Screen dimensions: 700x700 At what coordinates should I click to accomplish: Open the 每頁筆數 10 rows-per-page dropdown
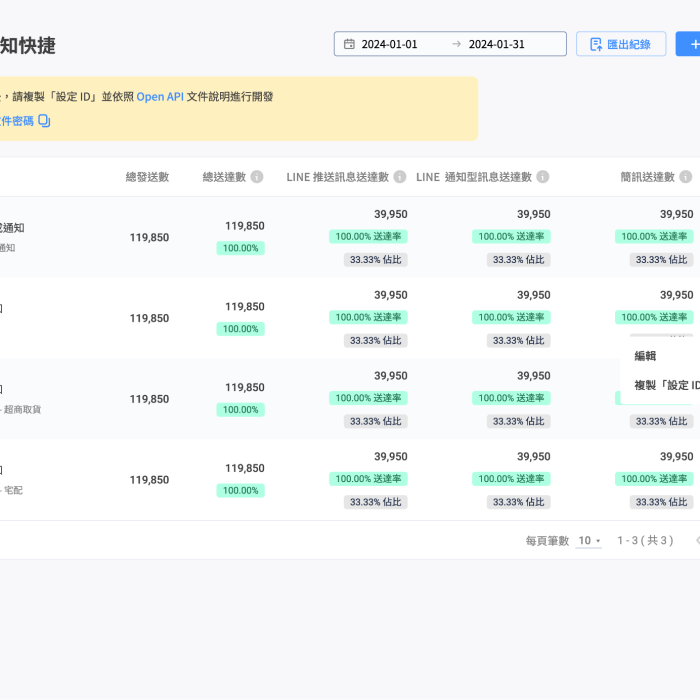pos(589,541)
